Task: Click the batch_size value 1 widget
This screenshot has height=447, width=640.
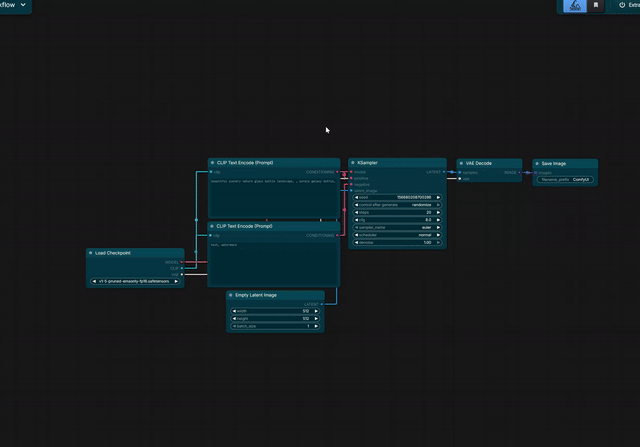Action: pos(275,327)
